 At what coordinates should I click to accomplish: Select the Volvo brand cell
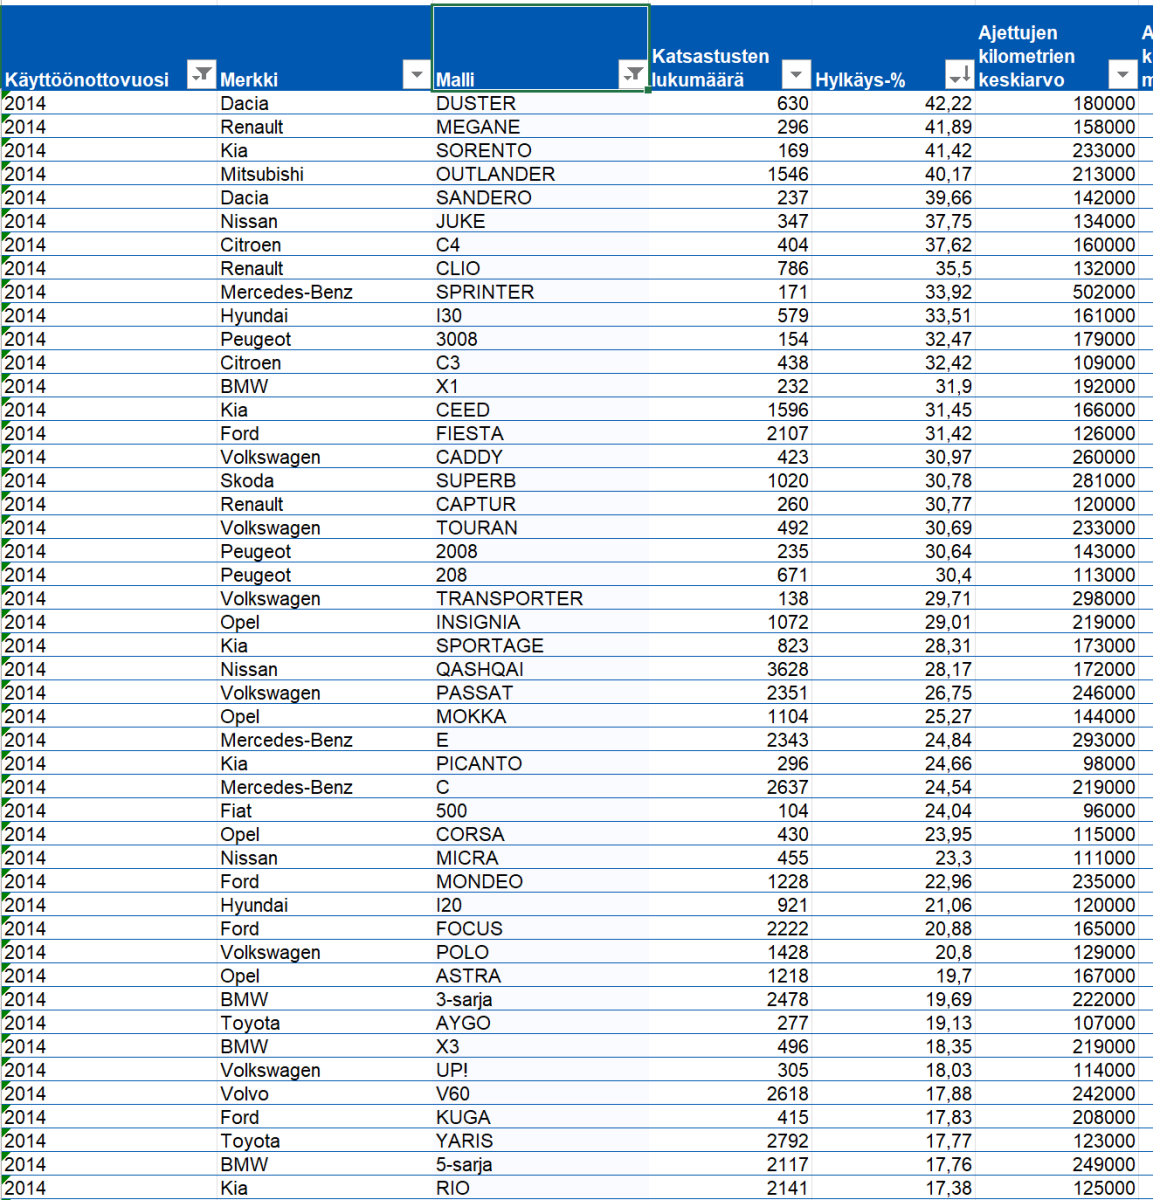324,1094
